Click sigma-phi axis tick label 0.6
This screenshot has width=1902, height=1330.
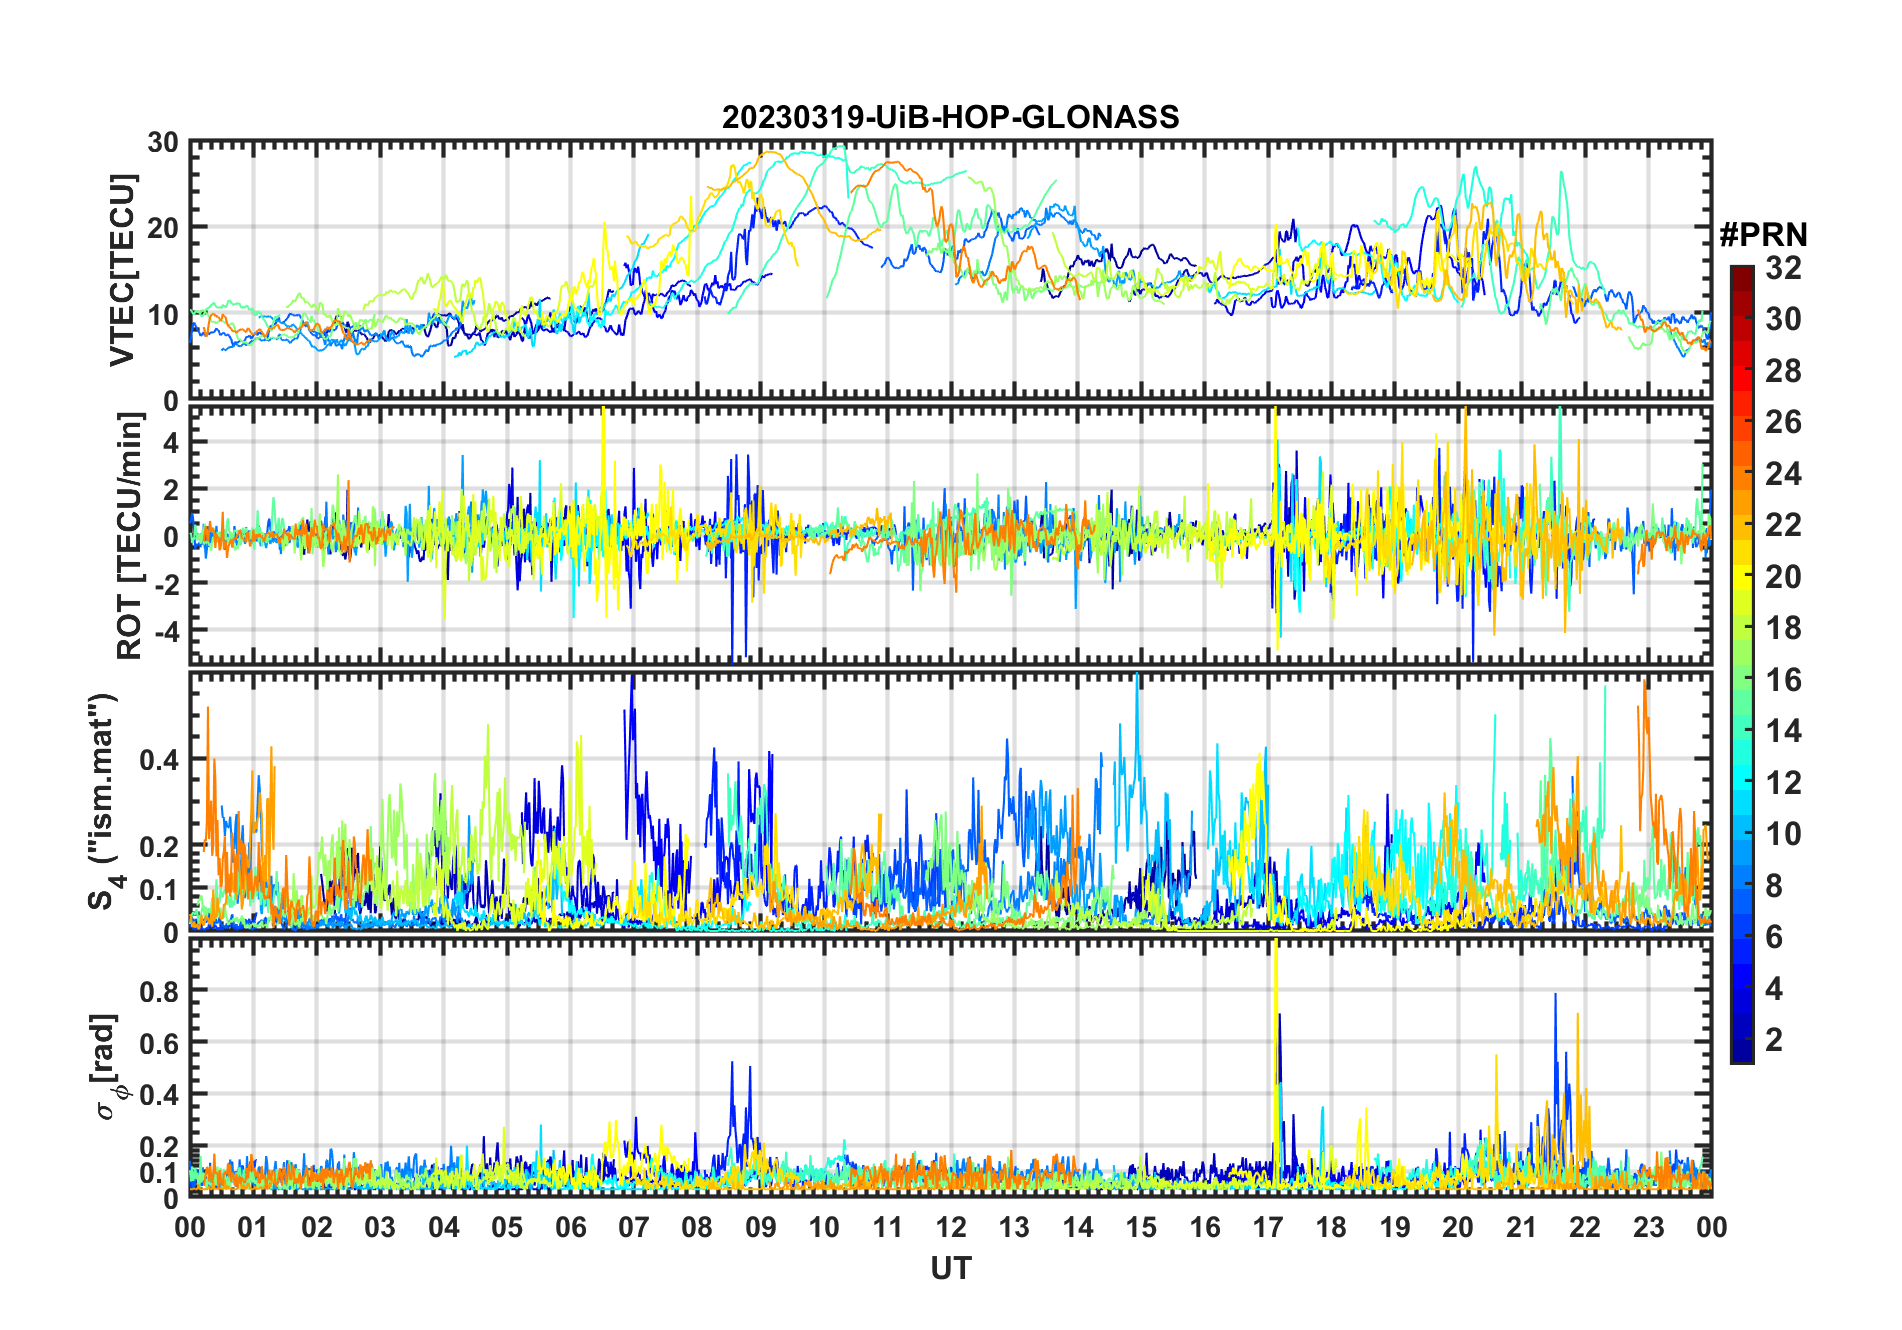tap(160, 1043)
